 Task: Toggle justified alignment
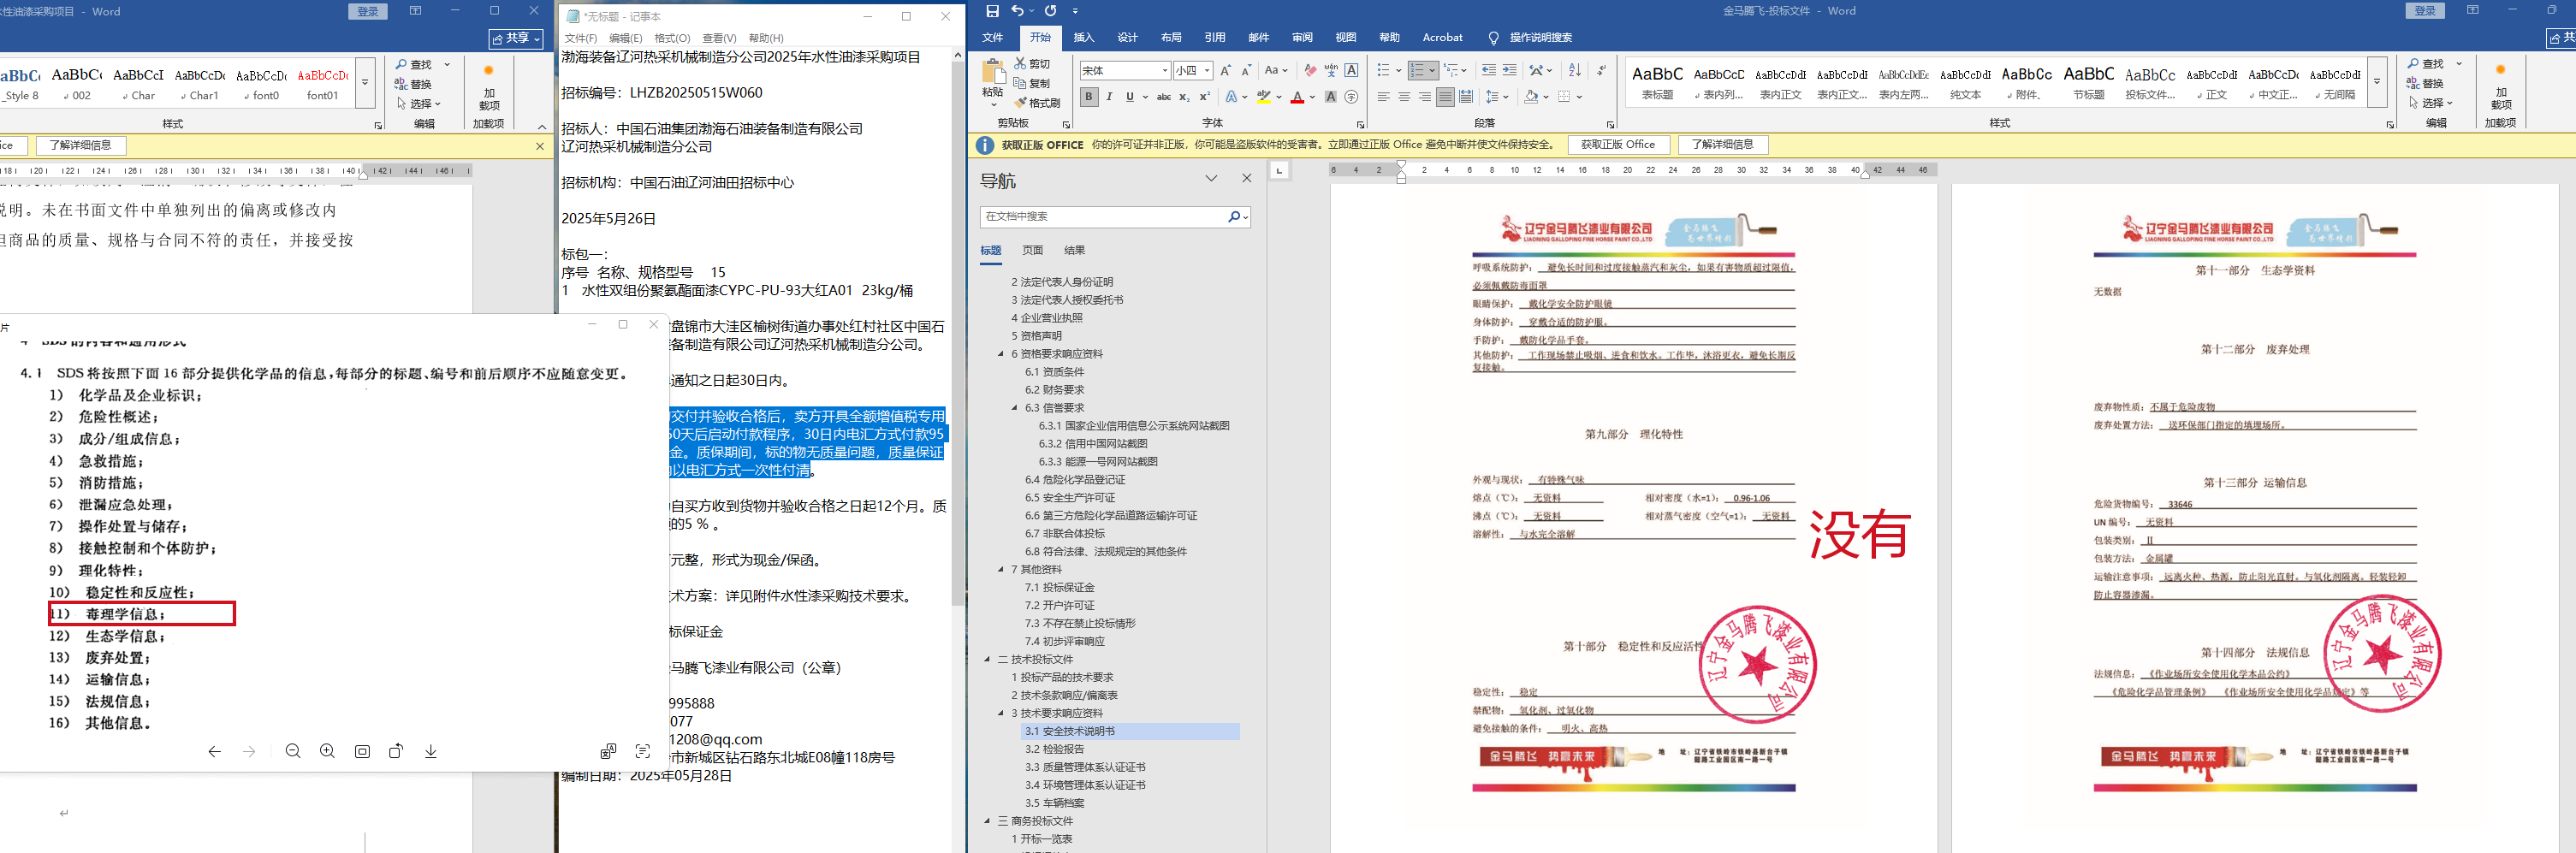pos(1445,97)
